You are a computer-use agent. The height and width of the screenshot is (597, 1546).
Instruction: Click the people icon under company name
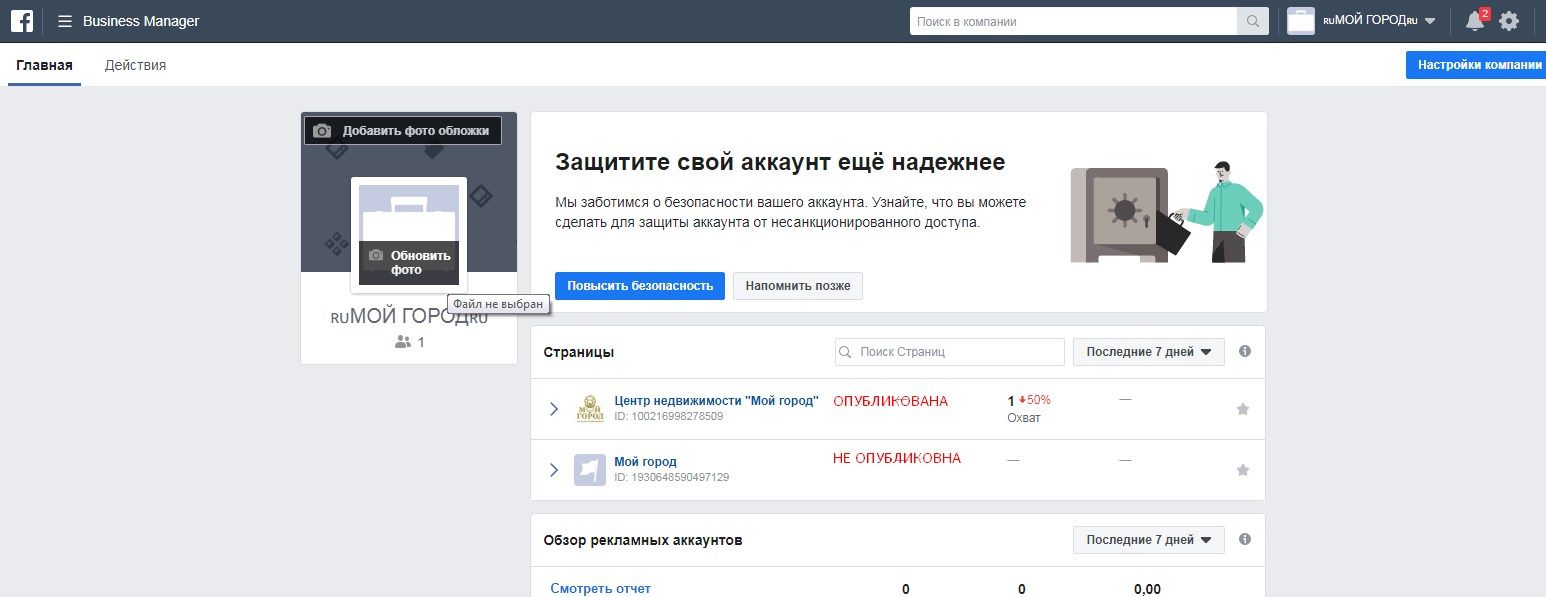click(x=403, y=342)
